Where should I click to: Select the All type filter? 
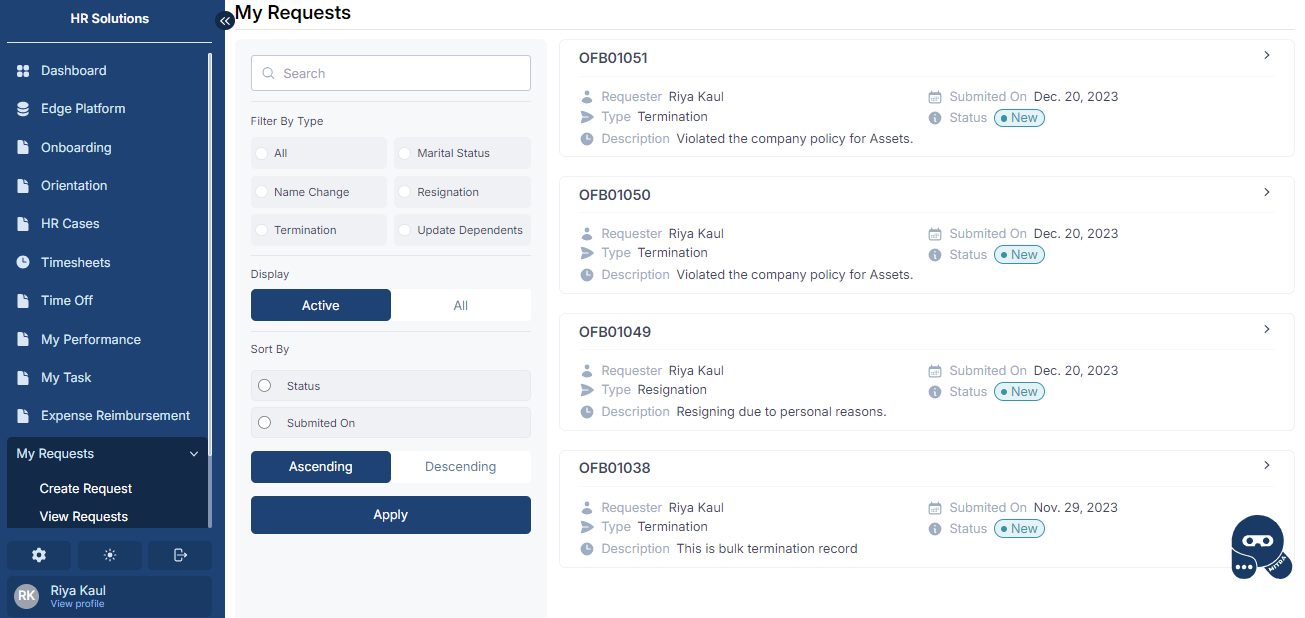[318, 153]
